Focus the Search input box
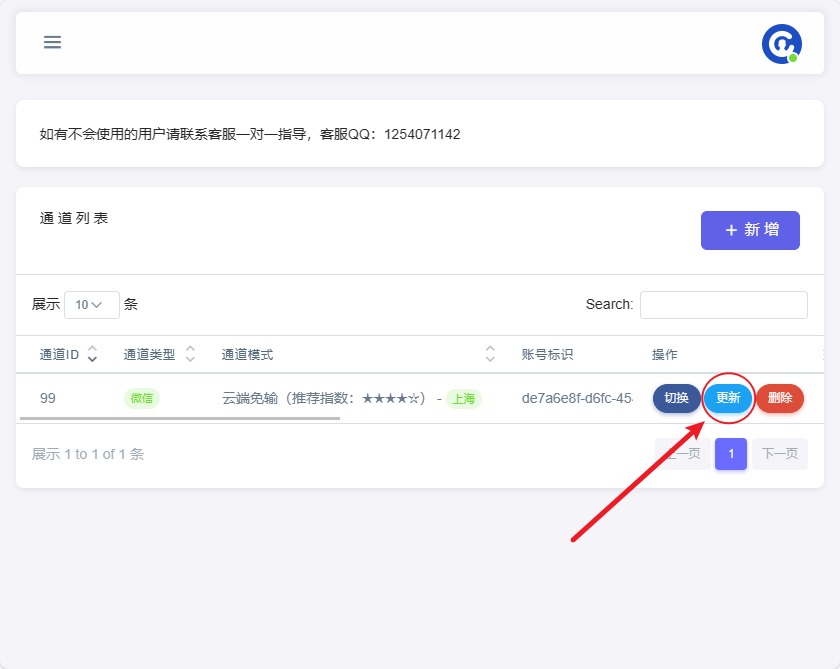Viewport: 840px width, 669px height. (x=723, y=305)
